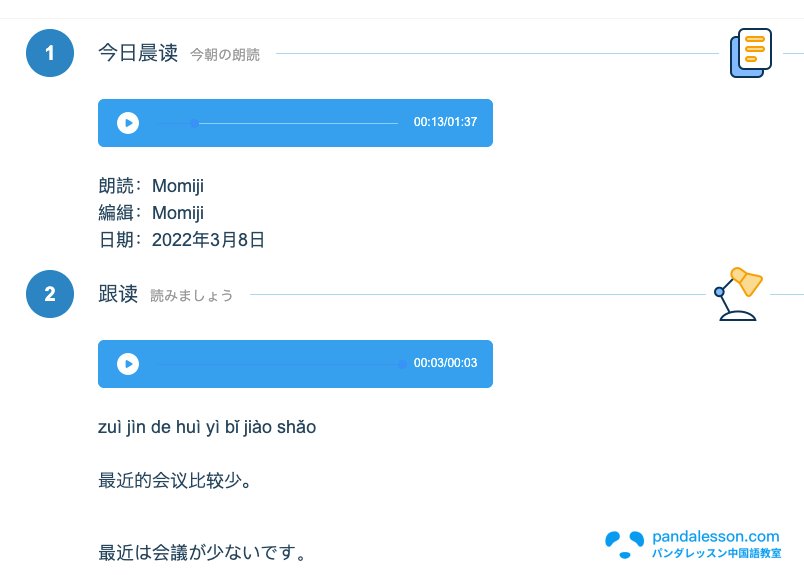The height and width of the screenshot is (575, 804).
Task: Click the blue number 1 circle badge
Action: pyautogui.click(x=50, y=53)
